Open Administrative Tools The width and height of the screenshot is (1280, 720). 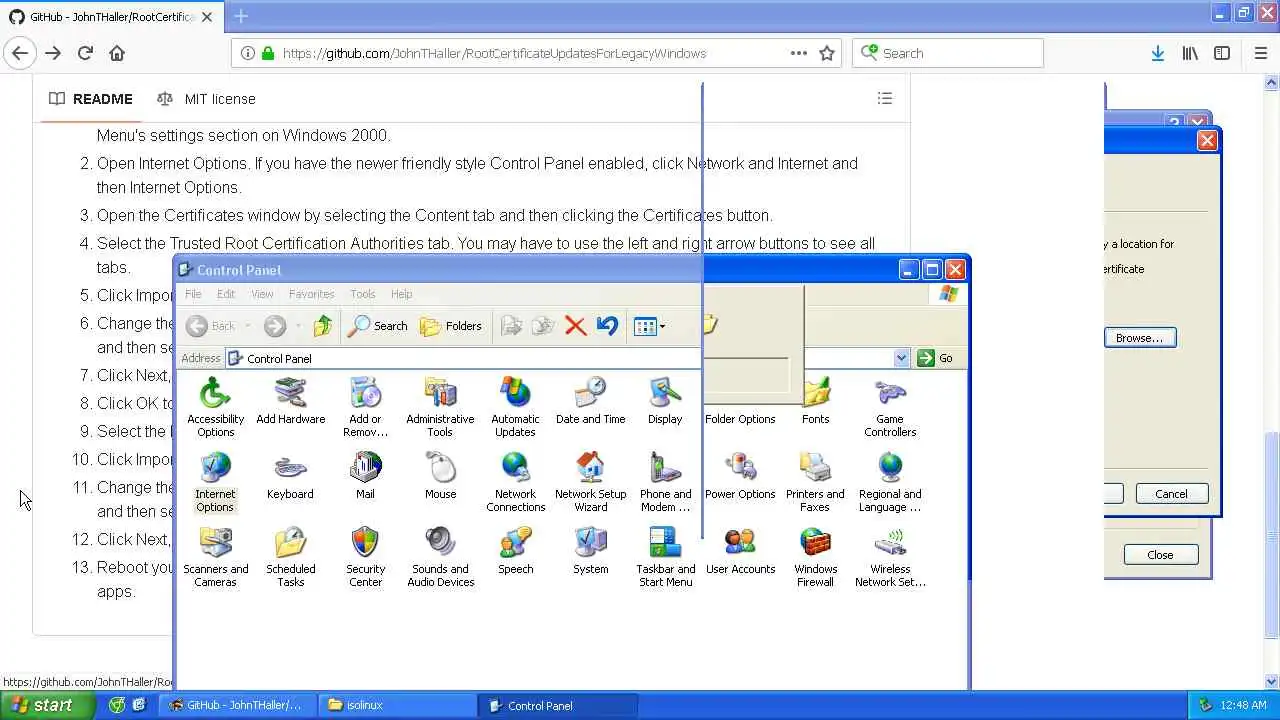[440, 407]
